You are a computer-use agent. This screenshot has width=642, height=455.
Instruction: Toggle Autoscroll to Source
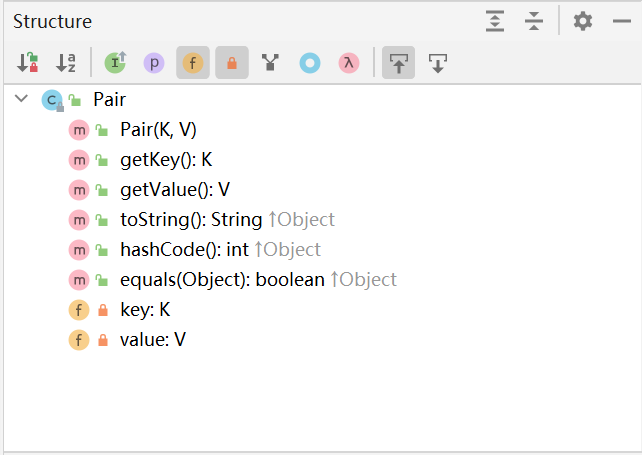tap(398, 63)
